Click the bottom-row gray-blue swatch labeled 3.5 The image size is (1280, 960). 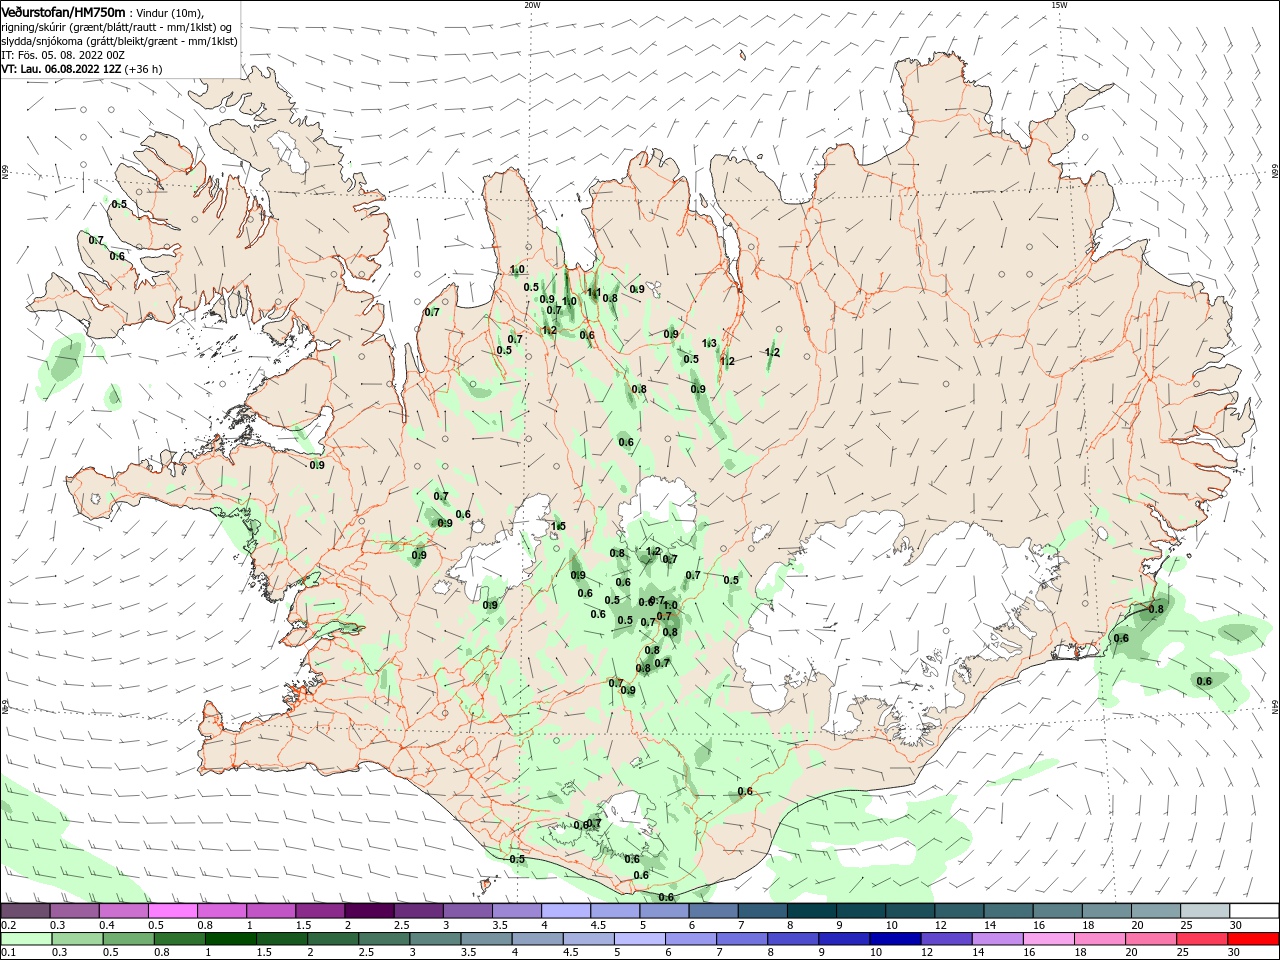point(485,939)
